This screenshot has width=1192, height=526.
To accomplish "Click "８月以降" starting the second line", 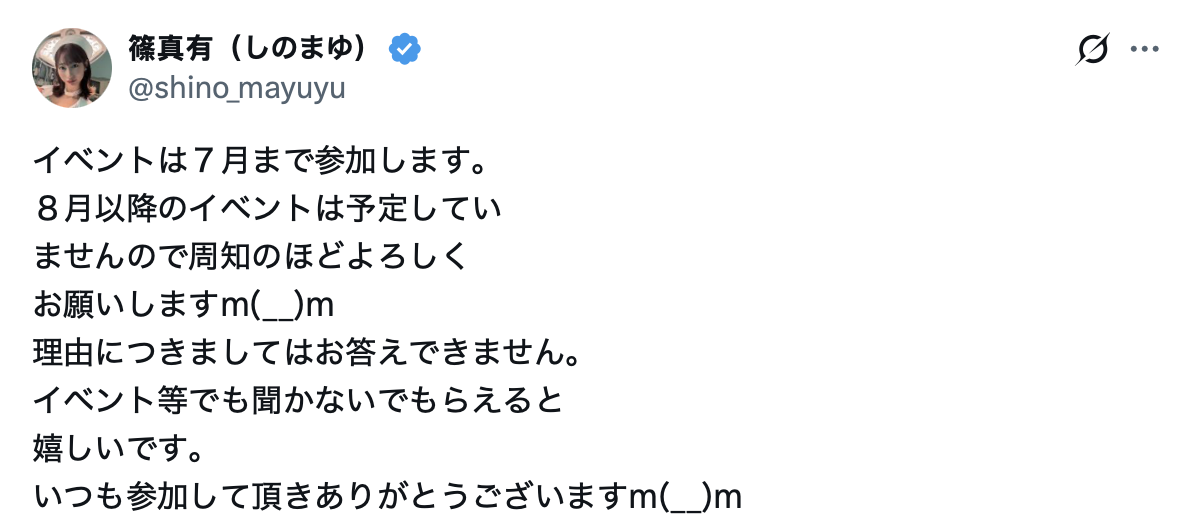I will pos(100,209).
